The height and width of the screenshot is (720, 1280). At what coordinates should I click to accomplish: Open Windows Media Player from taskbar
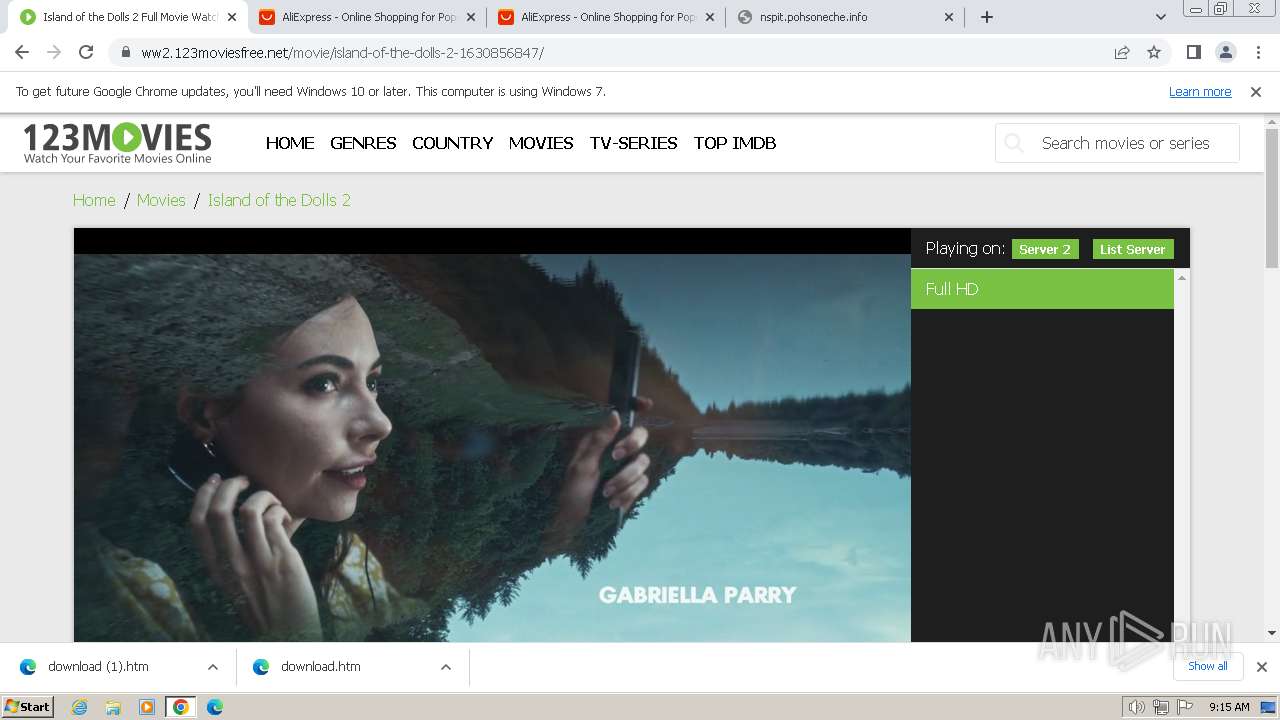[147, 707]
